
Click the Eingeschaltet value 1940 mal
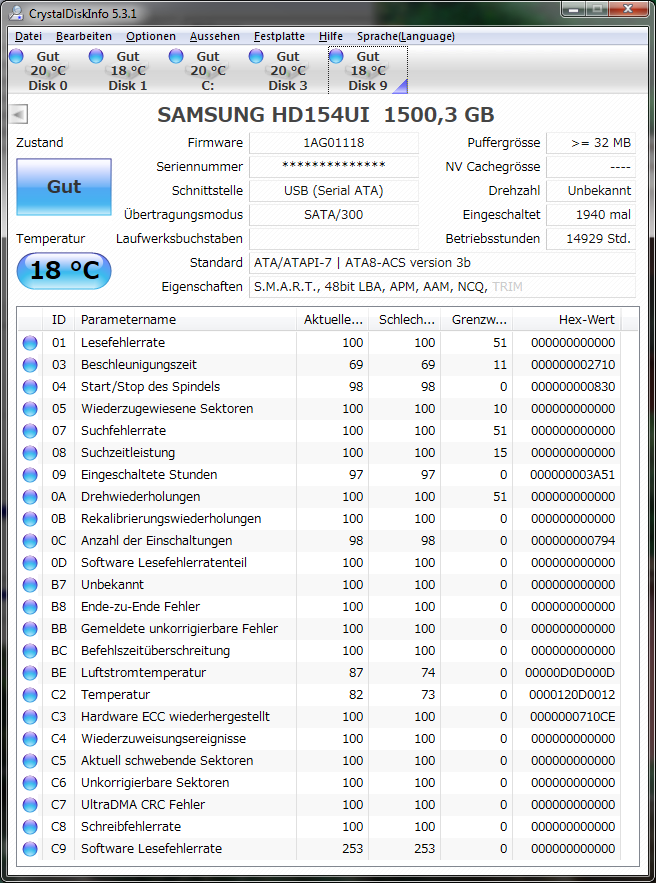(591, 215)
